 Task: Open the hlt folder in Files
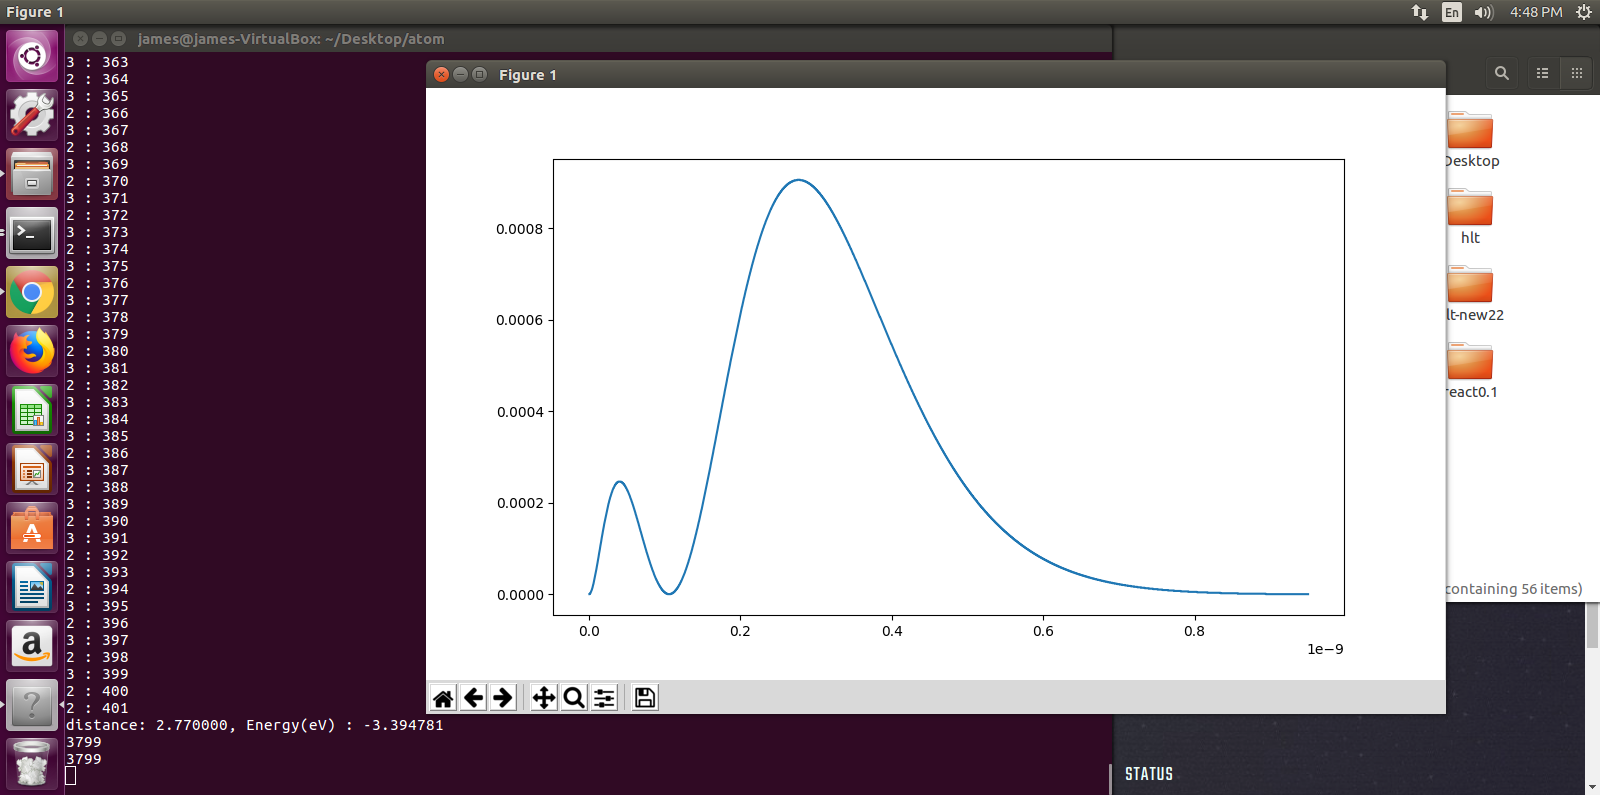(x=1470, y=217)
